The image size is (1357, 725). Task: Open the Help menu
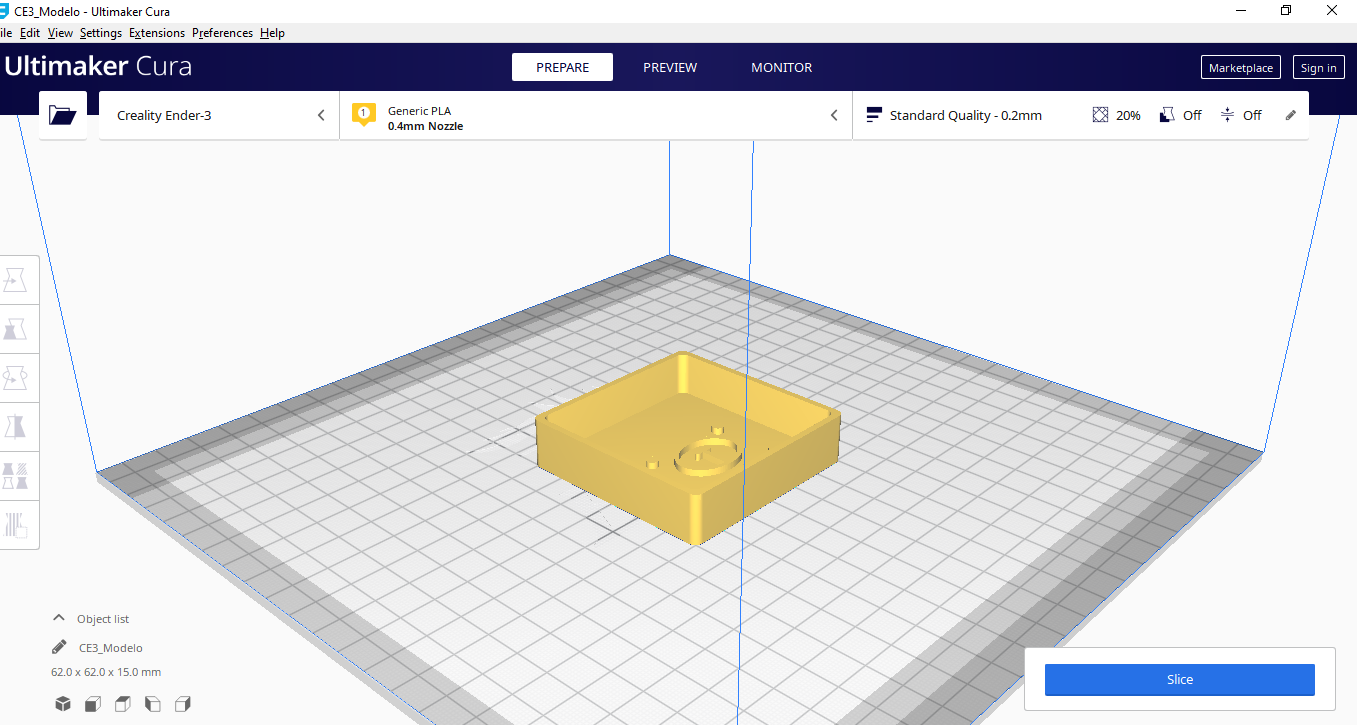[272, 33]
